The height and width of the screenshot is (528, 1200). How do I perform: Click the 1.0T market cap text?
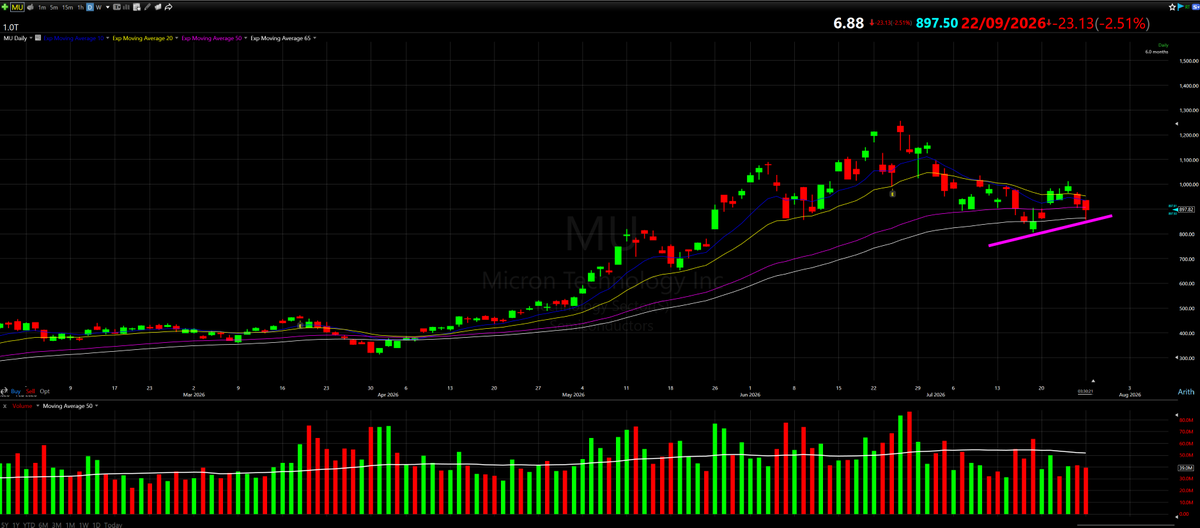(10, 27)
